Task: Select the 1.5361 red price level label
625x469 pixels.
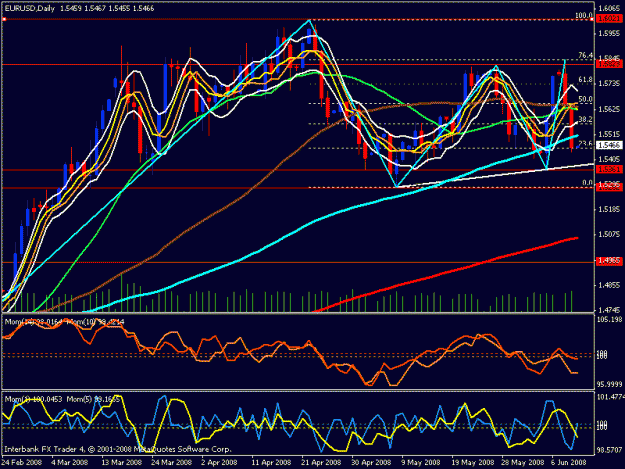Action: (609, 170)
